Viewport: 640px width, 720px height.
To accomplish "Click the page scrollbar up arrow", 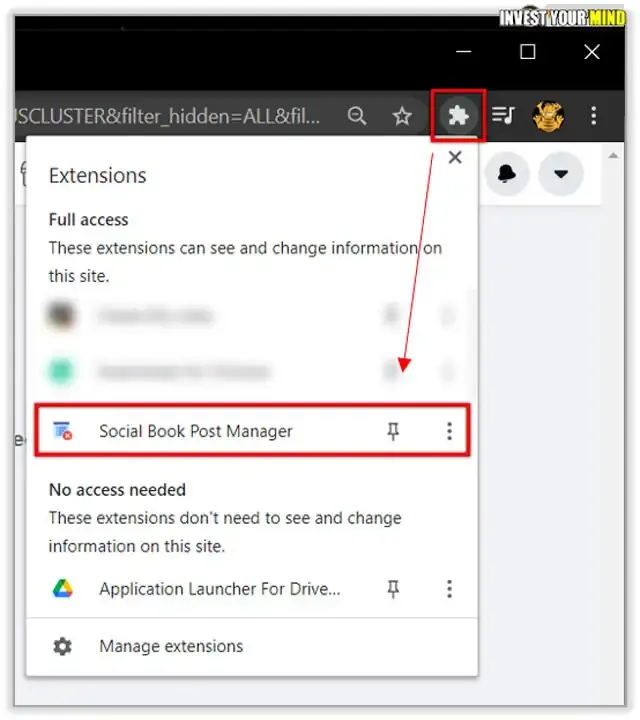I will click(613, 156).
